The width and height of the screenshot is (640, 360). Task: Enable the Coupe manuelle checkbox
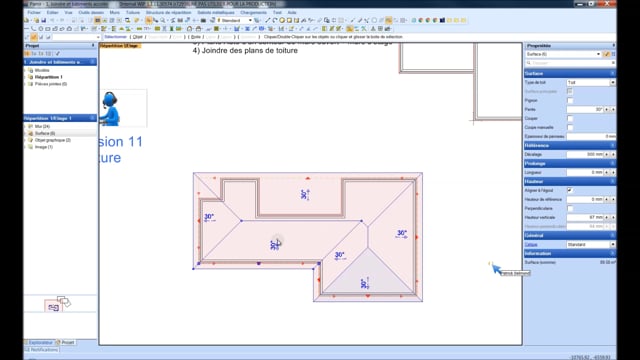pos(570,128)
